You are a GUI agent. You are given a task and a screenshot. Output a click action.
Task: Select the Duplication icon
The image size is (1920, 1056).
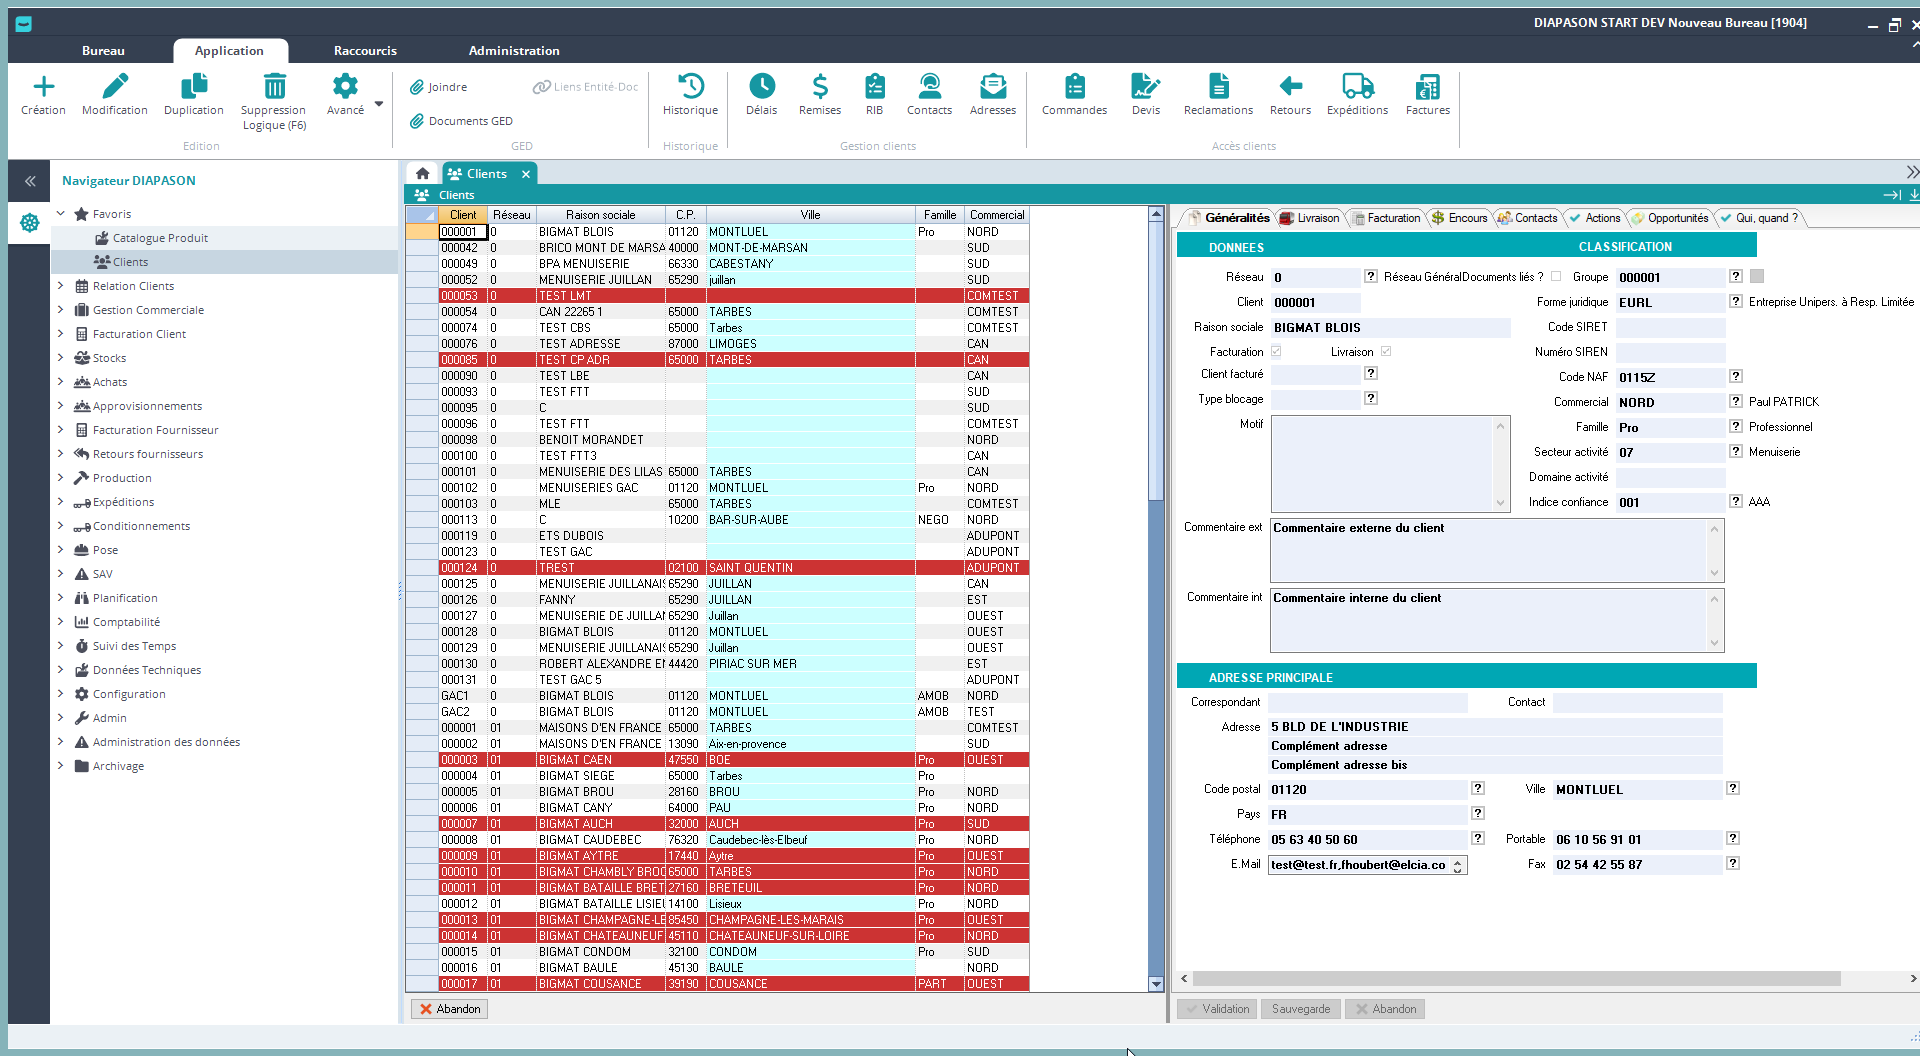pos(193,87)
